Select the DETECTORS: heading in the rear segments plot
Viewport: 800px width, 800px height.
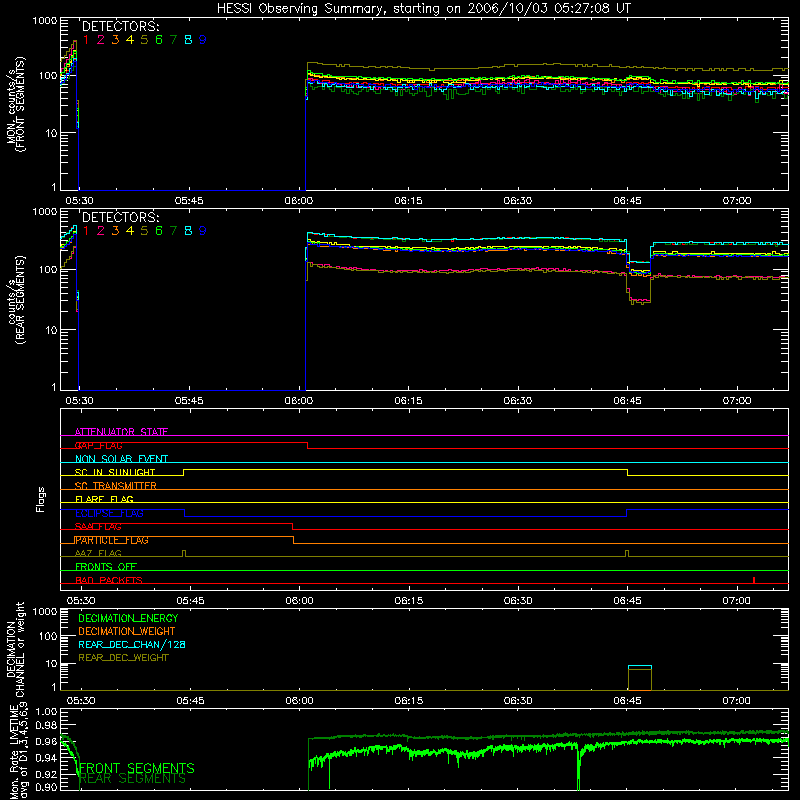pos(121,217)
